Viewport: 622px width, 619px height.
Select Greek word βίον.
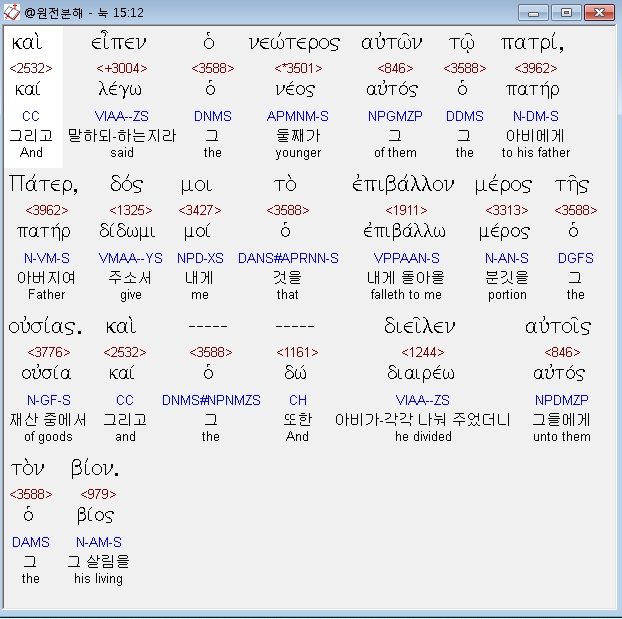[94, 469]
